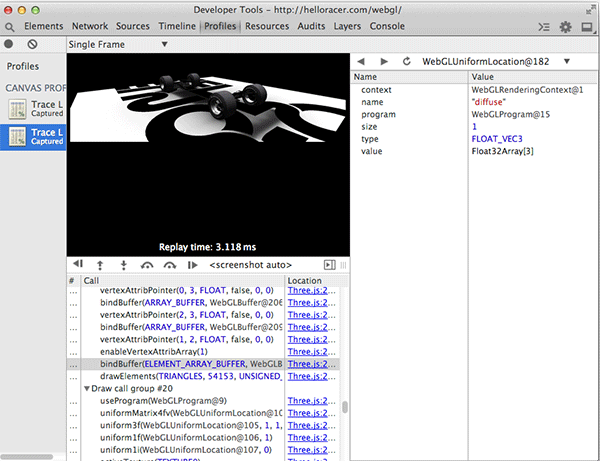Step to next draw call
Viewport: 600px width, 461px height.
click(x=123, y=265)
